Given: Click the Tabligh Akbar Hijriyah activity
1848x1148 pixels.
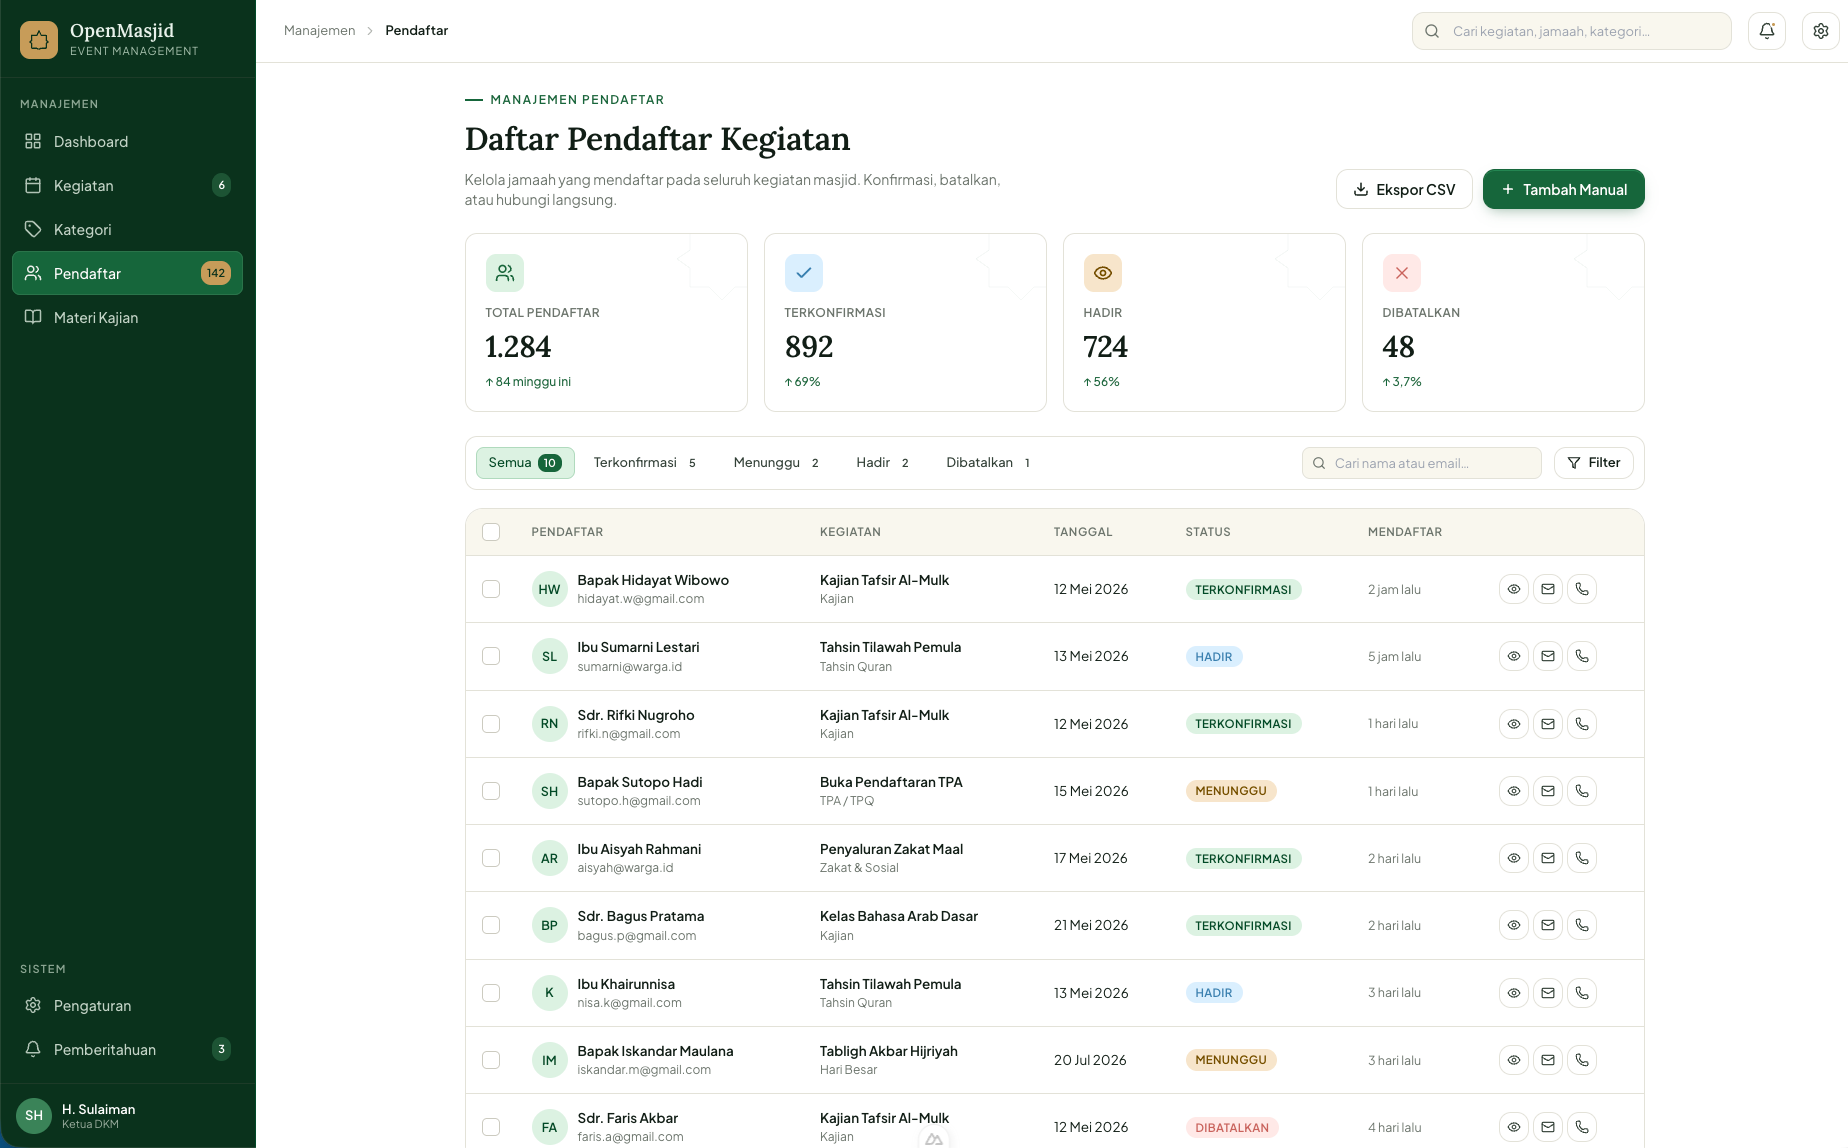Looking at the screenshot, I should [x=889, y=1051].
